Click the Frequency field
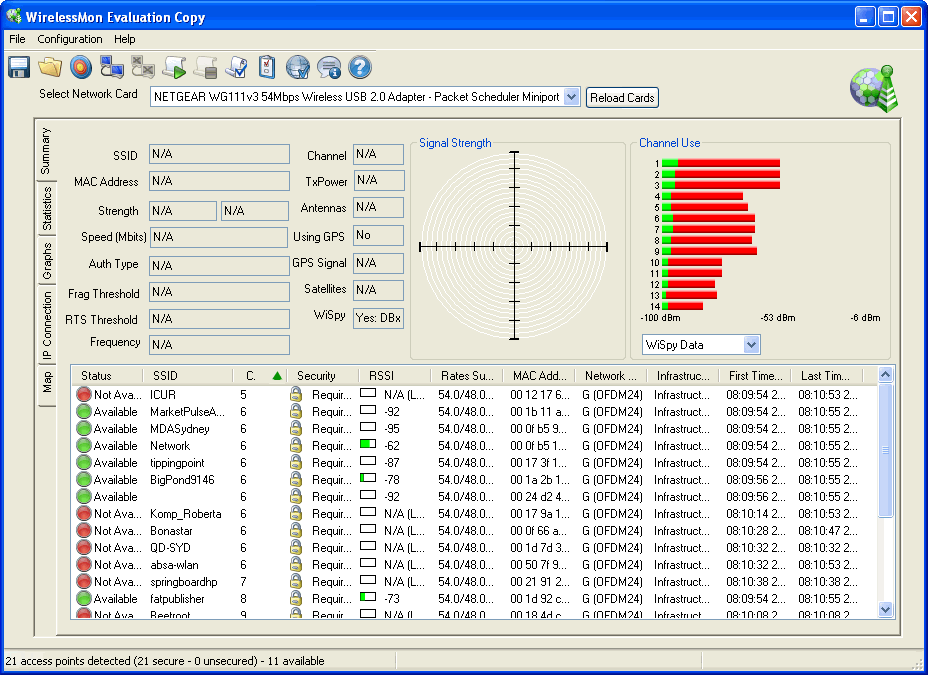The image size is (928, 675). (x=219, y=345)
